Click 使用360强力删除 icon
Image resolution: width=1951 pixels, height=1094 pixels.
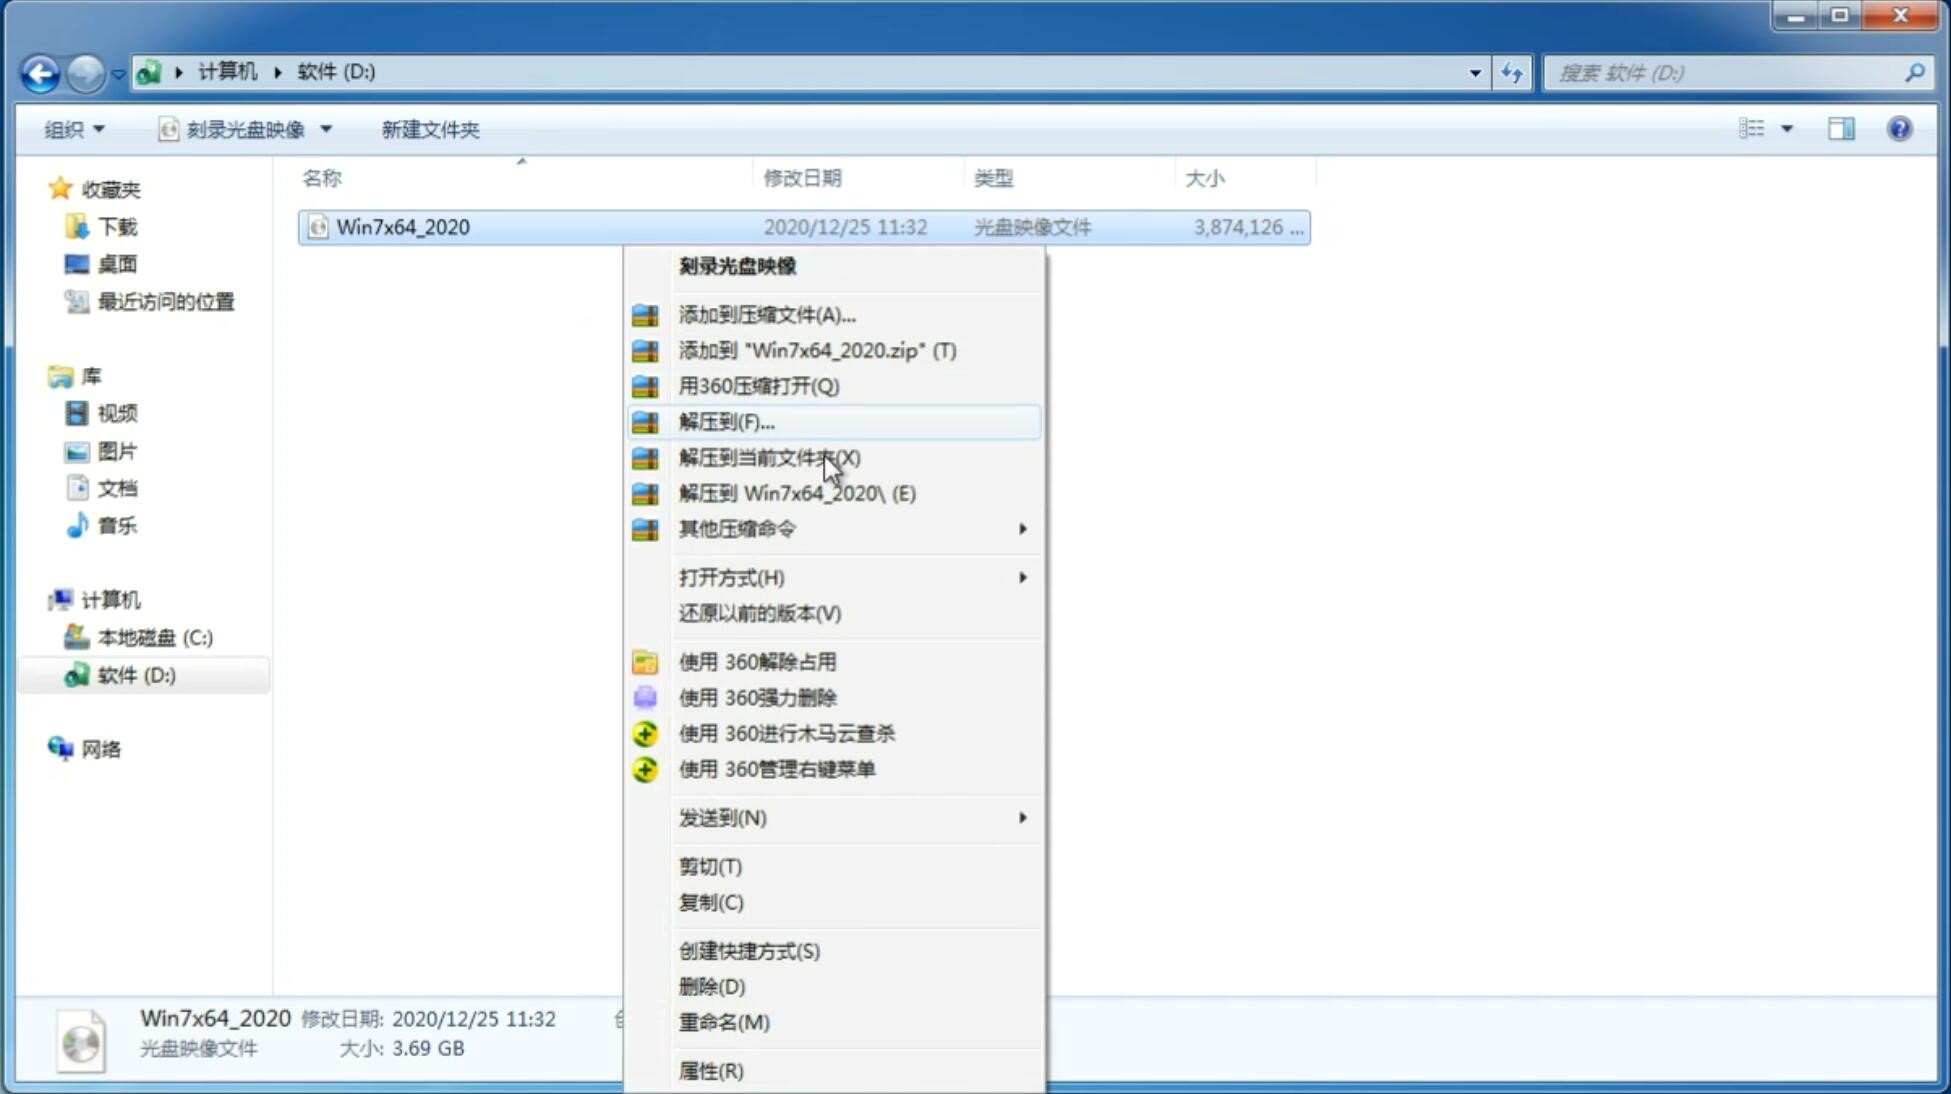point(645,697)
